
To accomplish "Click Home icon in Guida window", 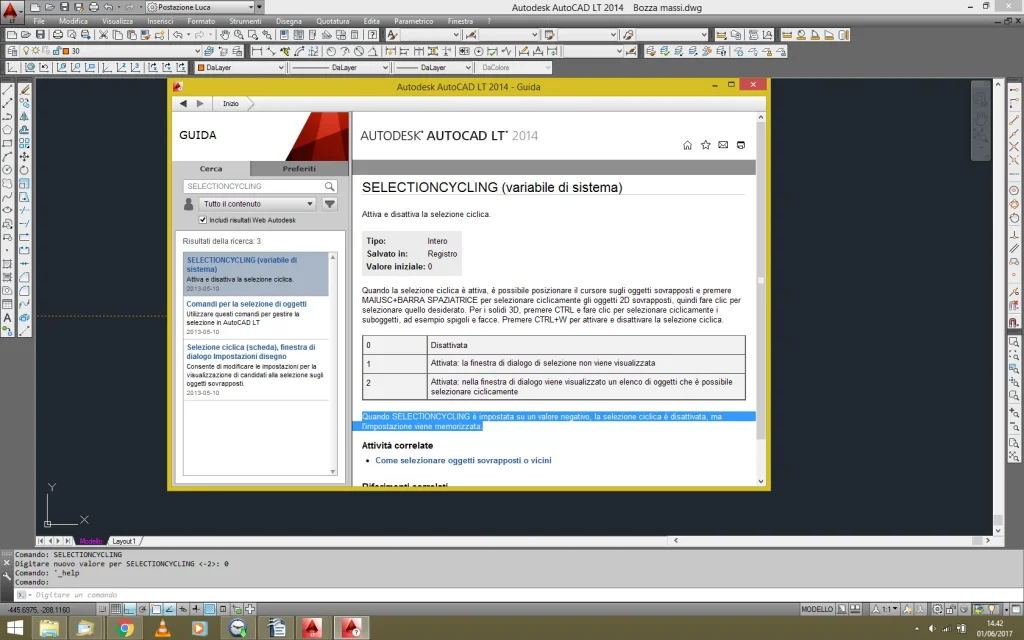I will pos(687,145).
